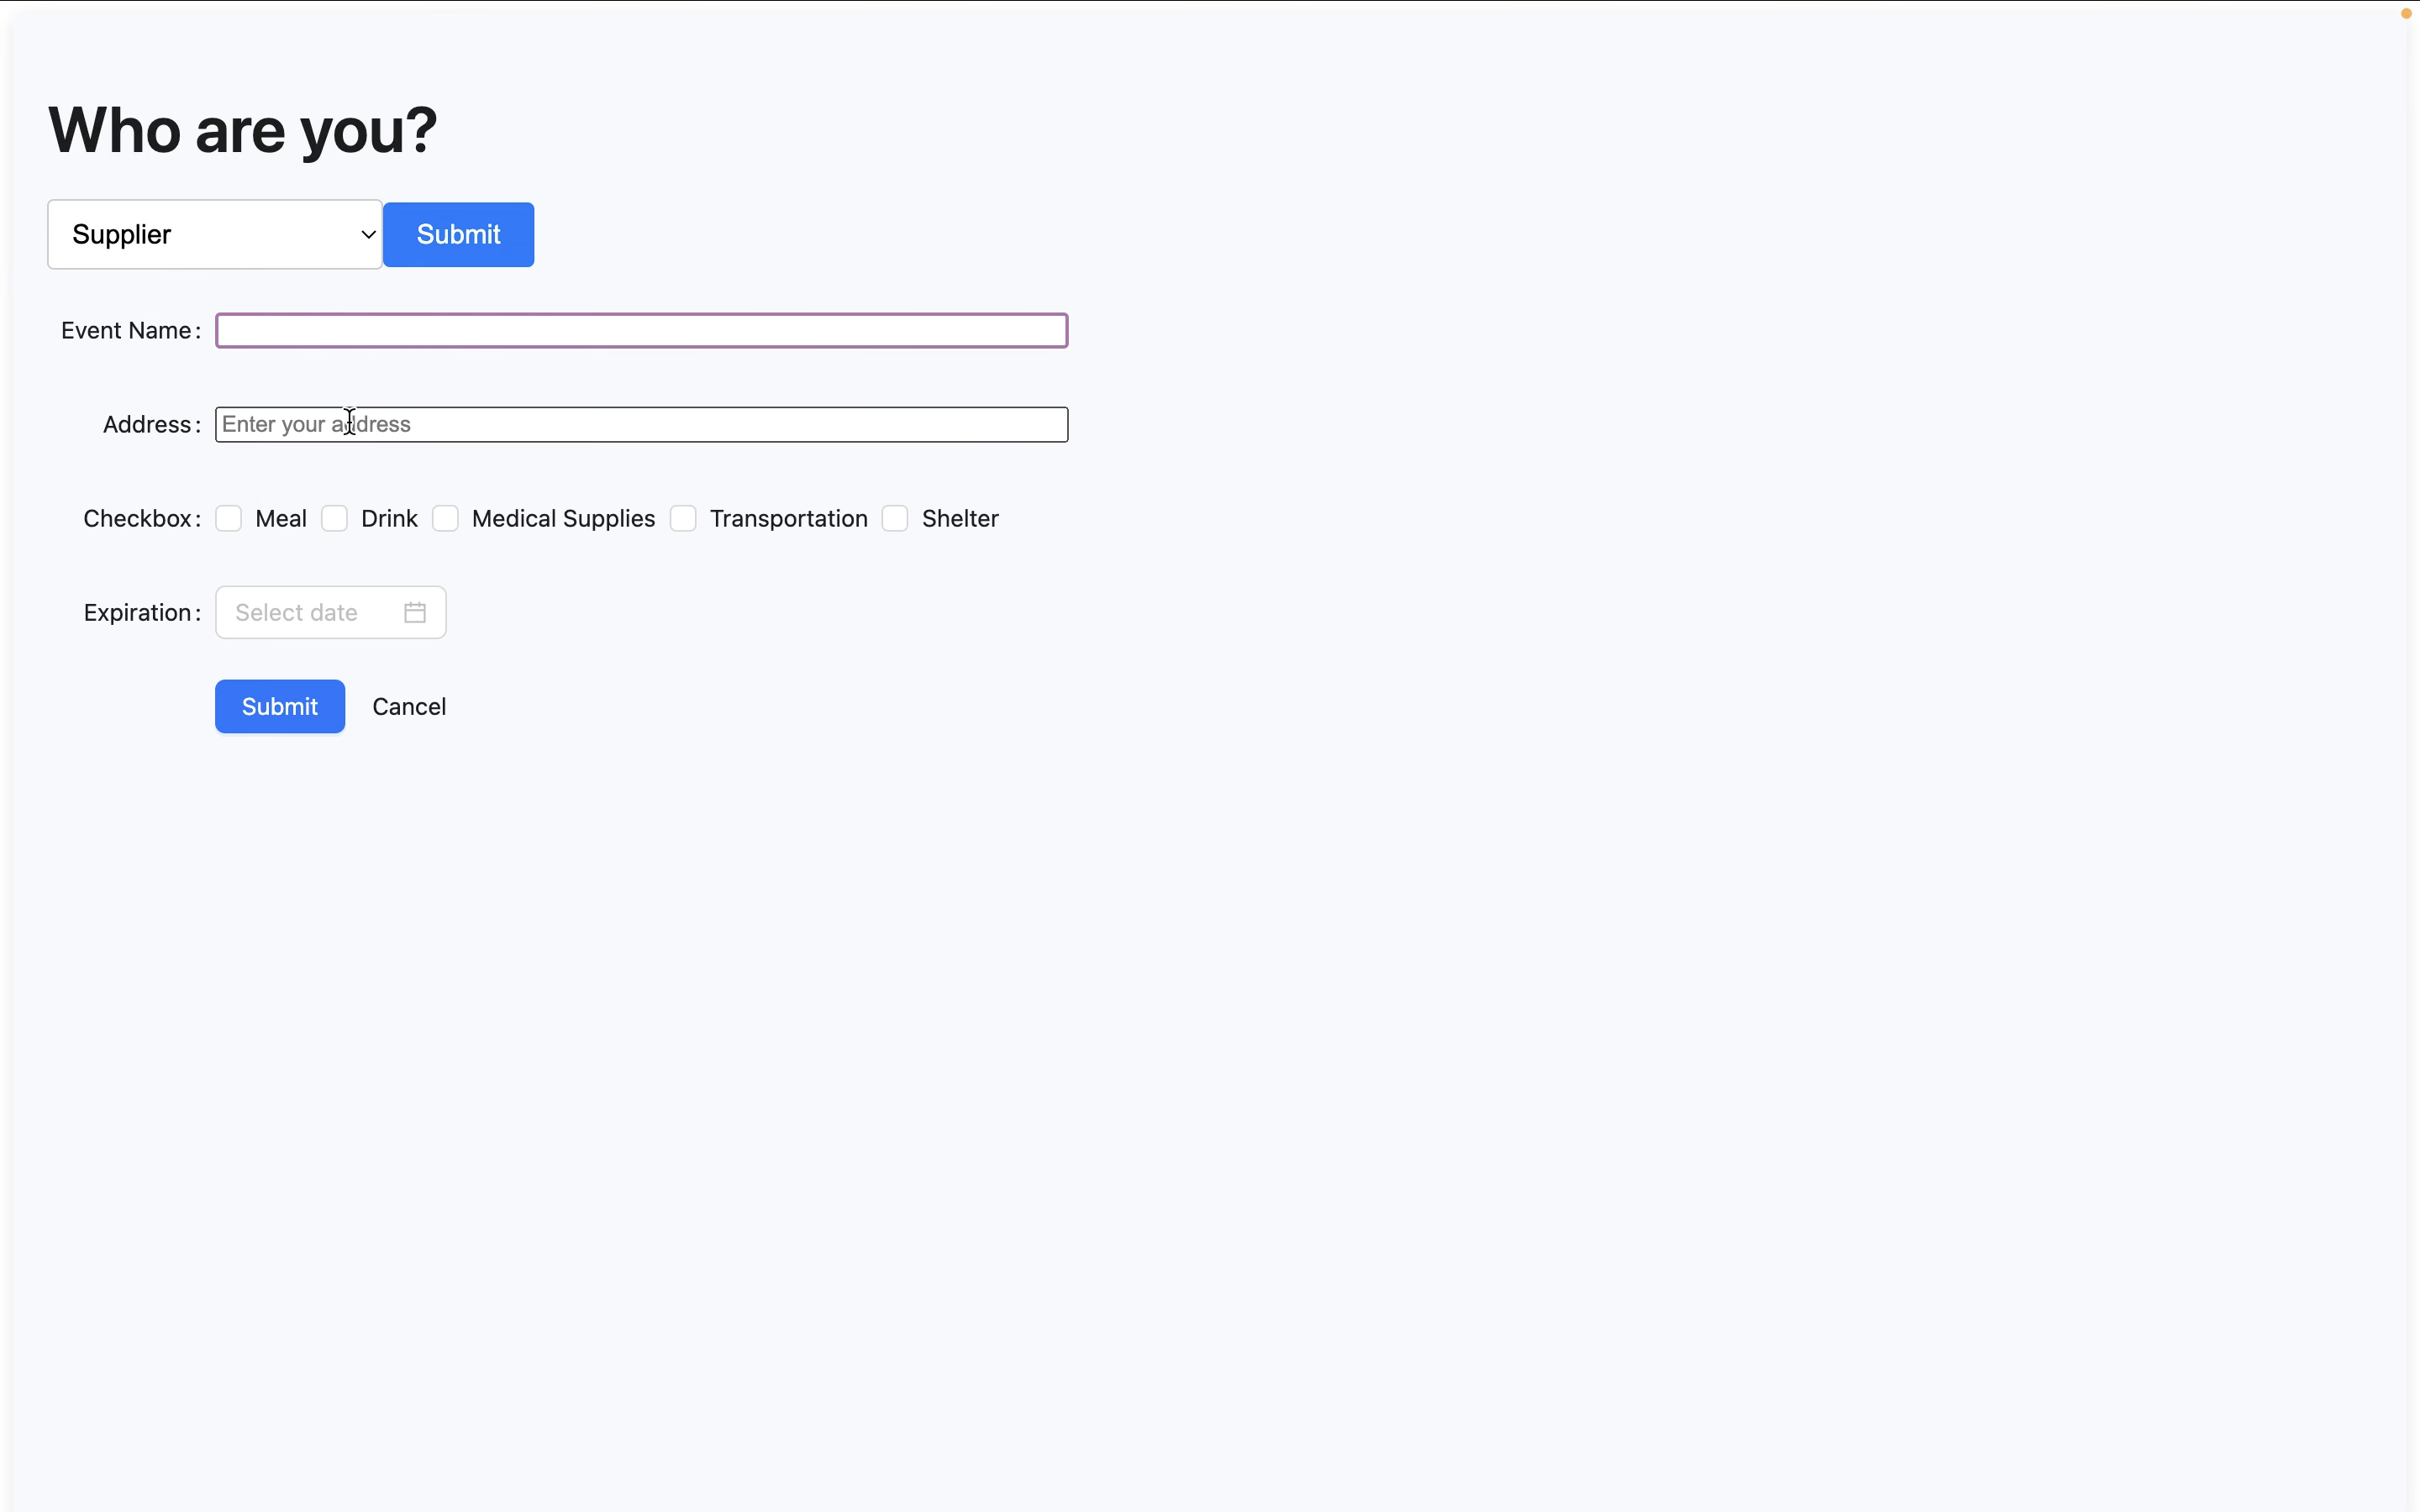Click the Event Name label
Image resolution: width=2420 pixels, height=1512 pixels.
(x=126, y=331)
